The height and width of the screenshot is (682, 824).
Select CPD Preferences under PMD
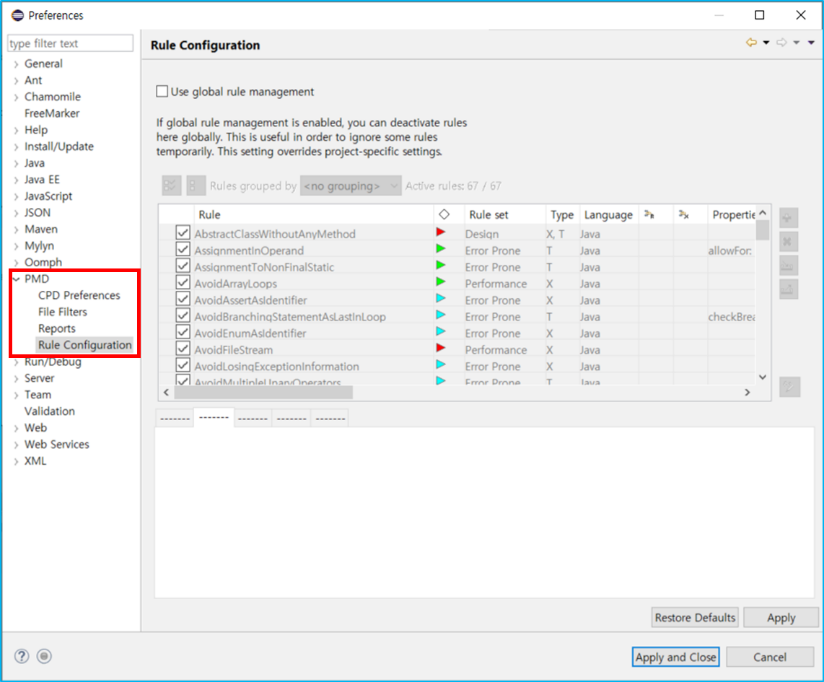[79, 295]
